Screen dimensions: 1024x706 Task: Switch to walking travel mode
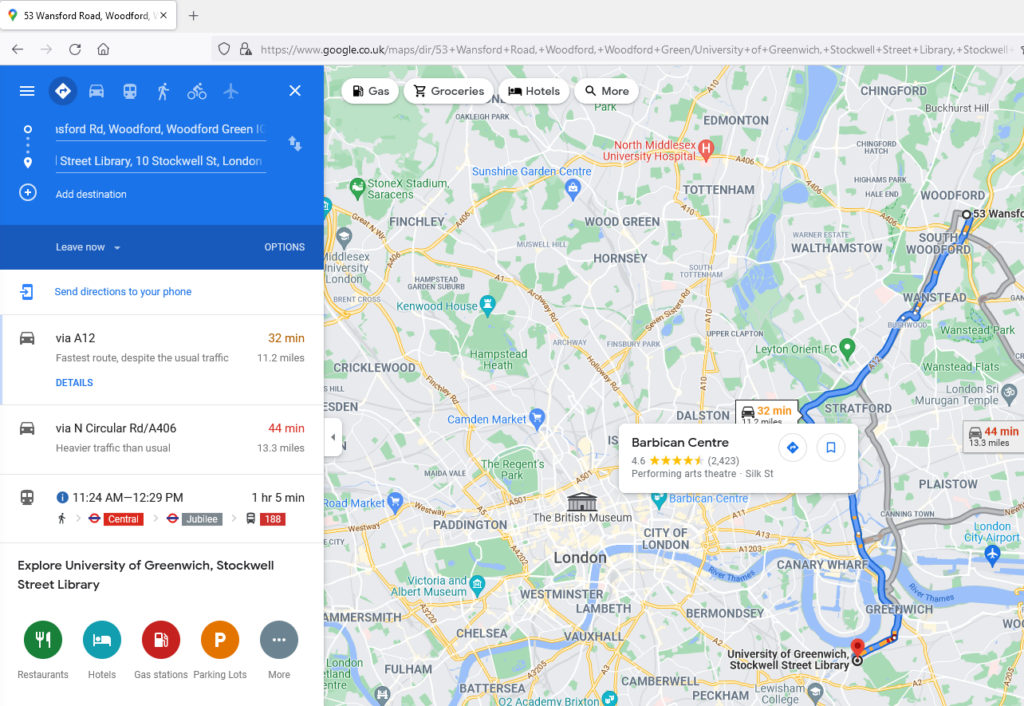pyautogui.click(x=163, y=91)
